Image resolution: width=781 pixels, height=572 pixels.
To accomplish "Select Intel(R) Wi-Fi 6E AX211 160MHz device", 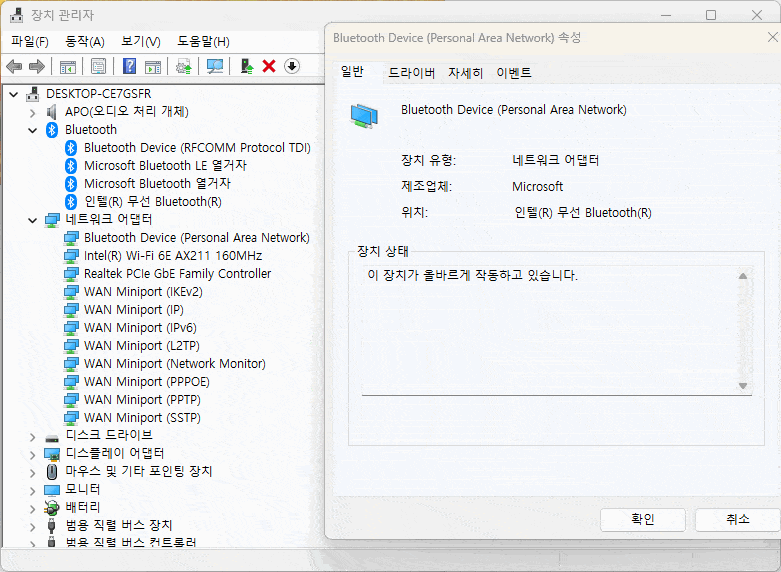I will 172,256.
